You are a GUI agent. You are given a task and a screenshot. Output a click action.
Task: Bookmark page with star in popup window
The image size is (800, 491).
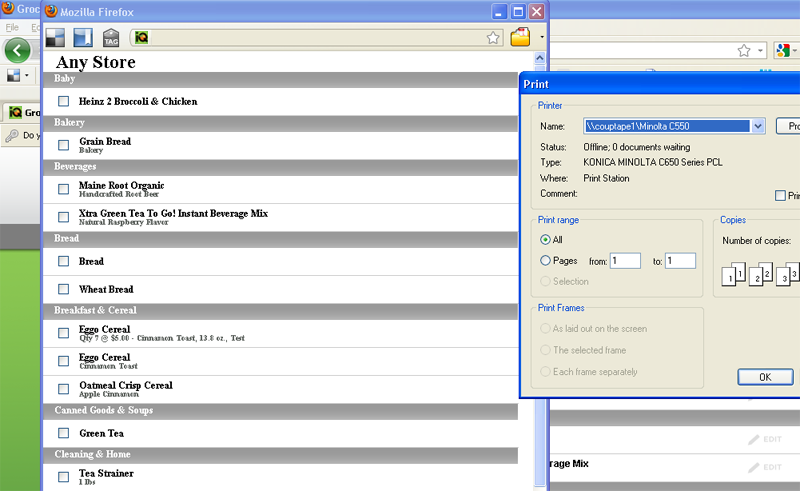493,38
